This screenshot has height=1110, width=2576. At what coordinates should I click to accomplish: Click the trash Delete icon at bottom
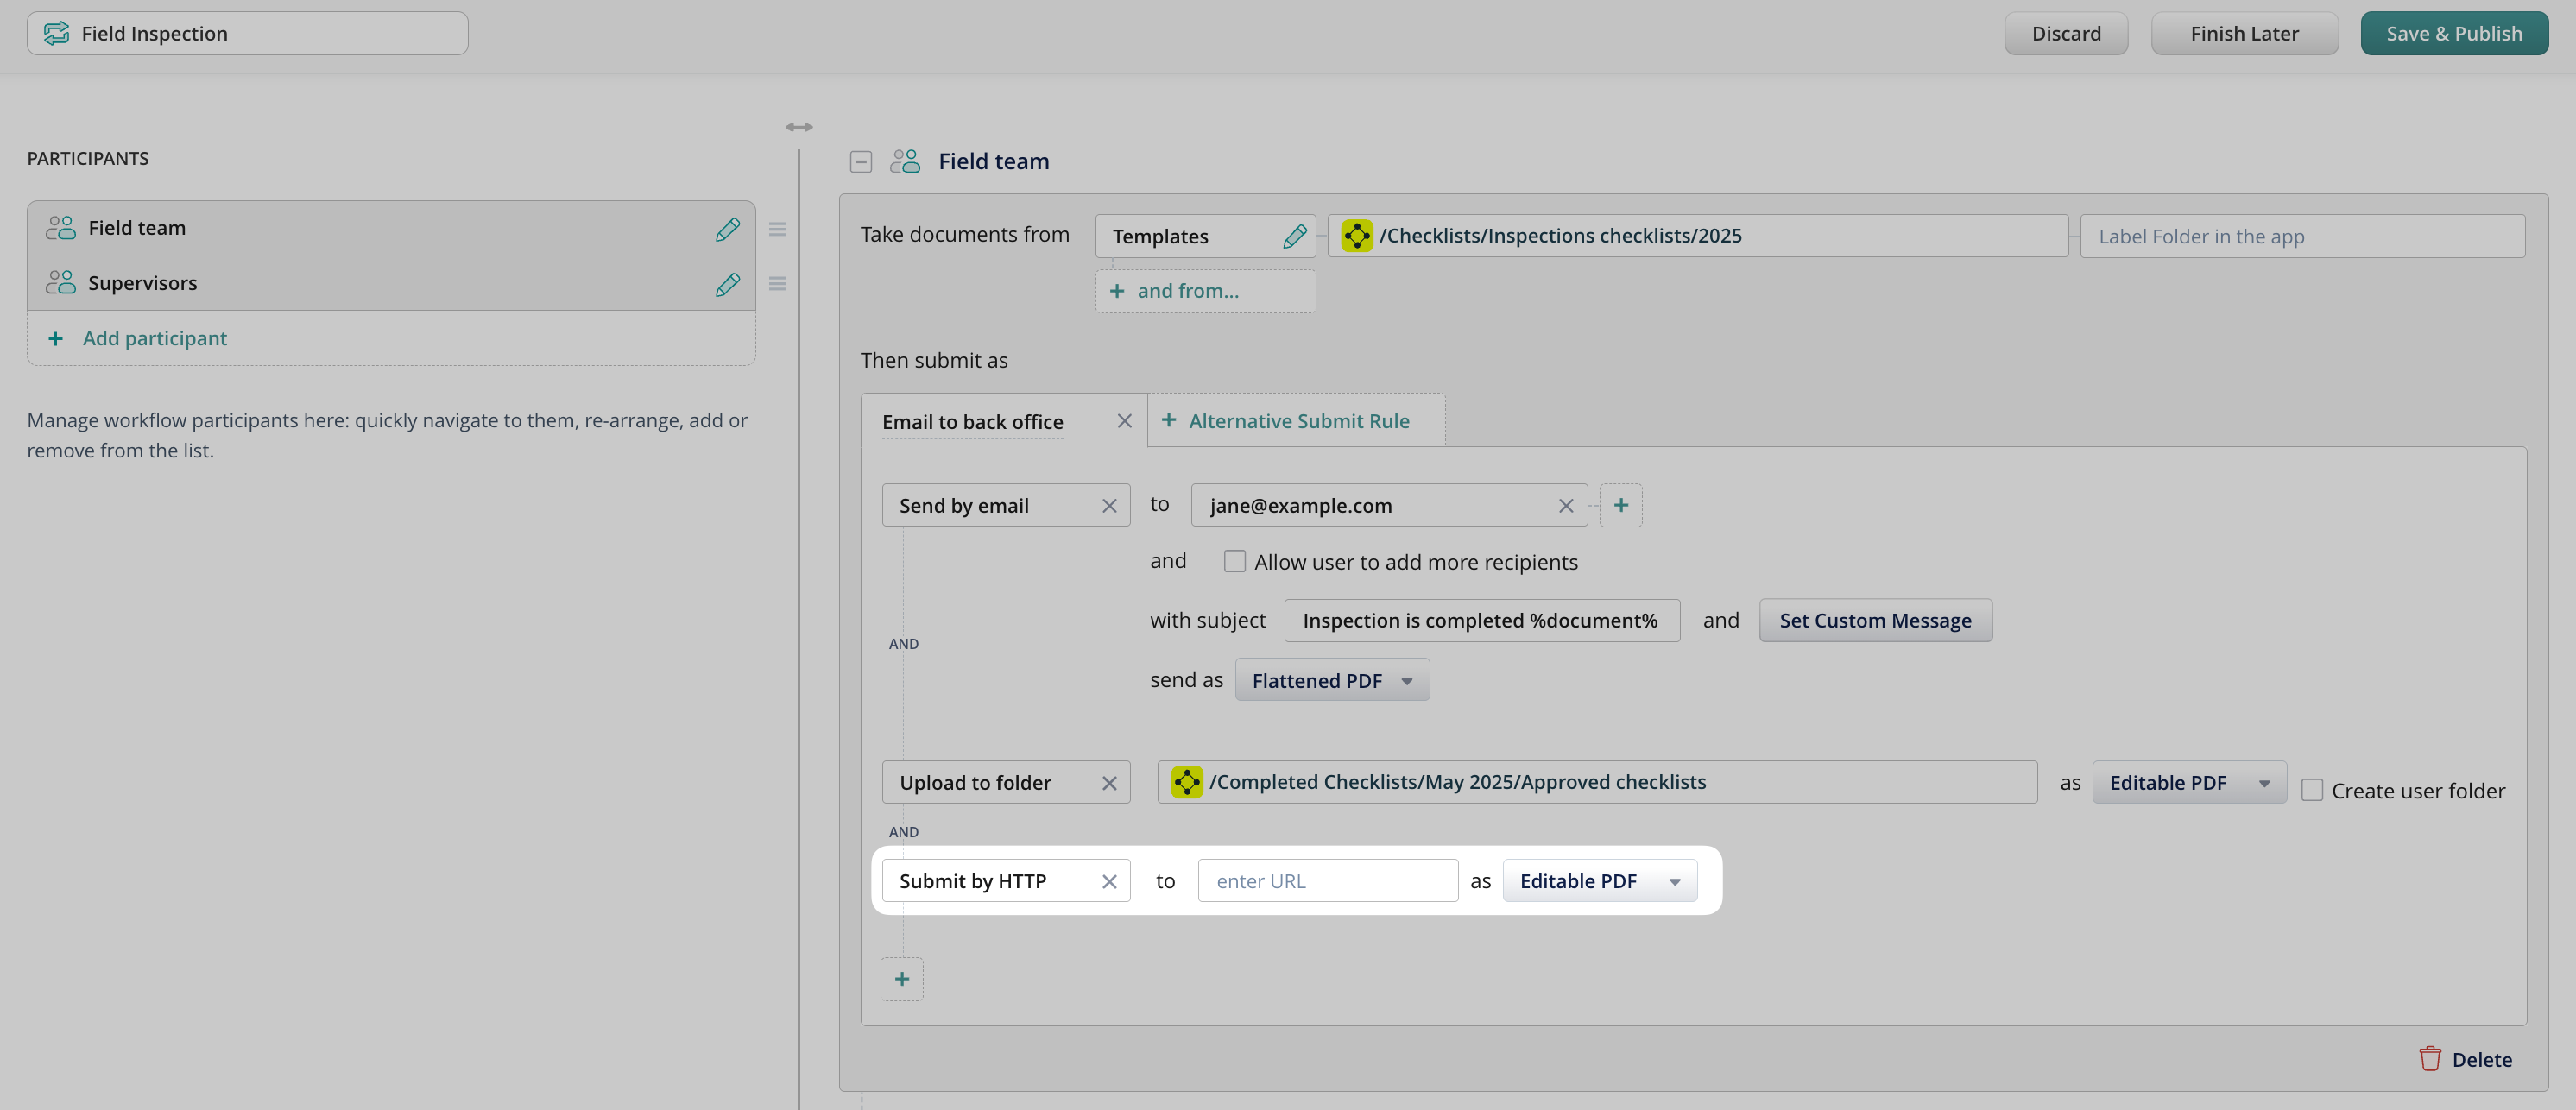2429,1059
